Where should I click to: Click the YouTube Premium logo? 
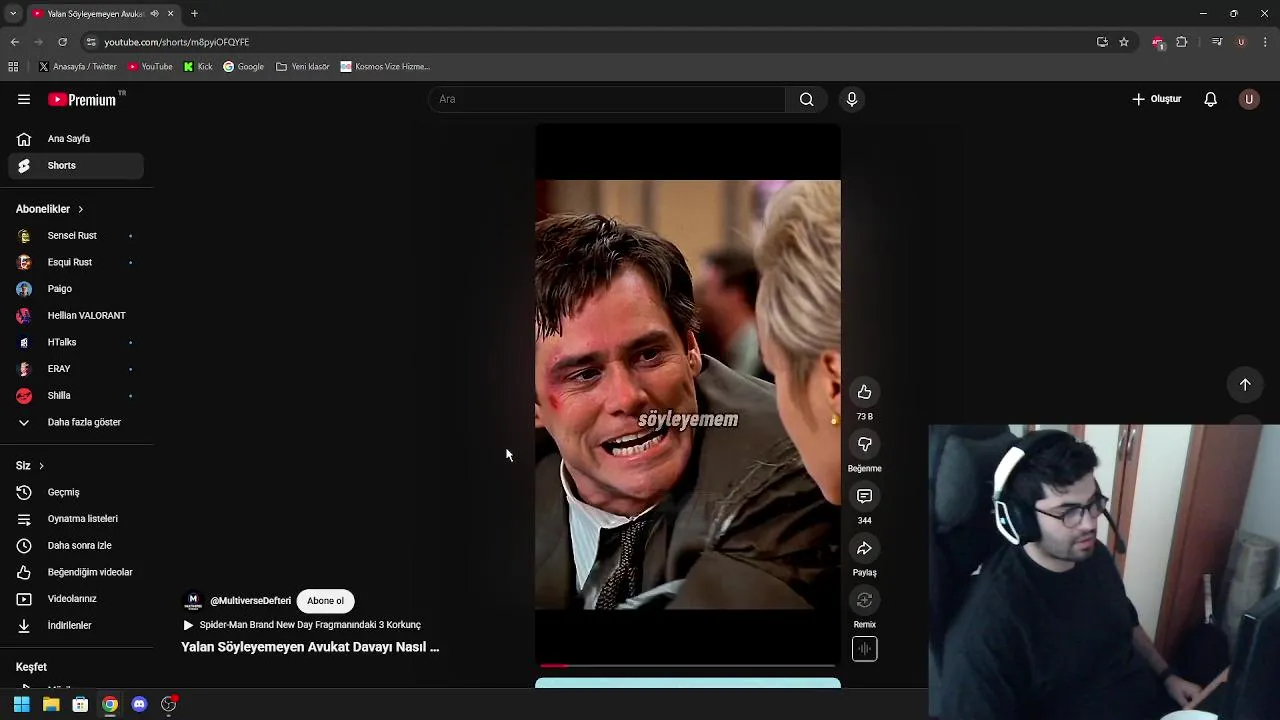84,99
